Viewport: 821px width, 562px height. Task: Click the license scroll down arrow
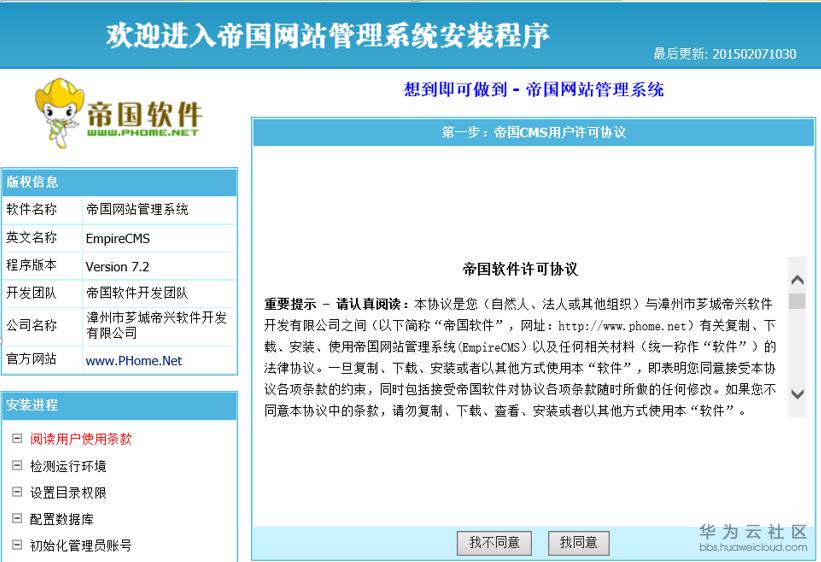[797, 394]
